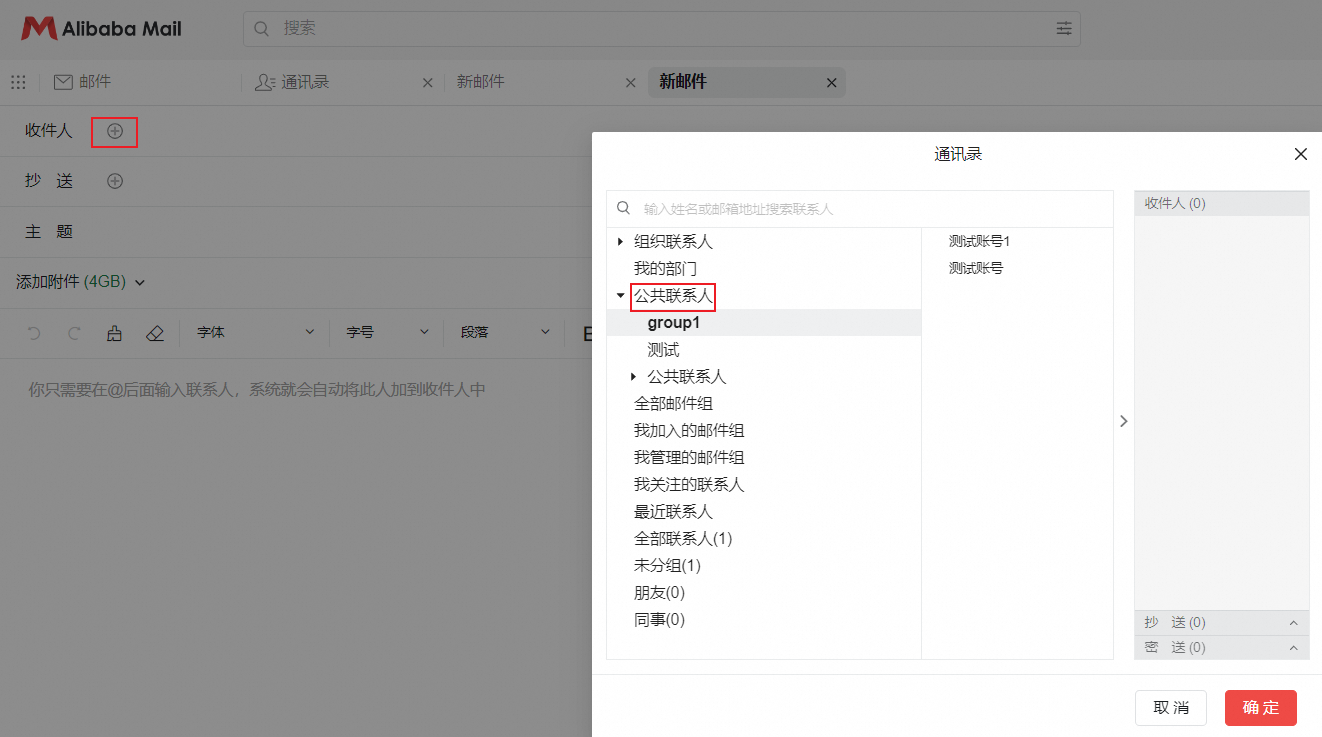The width and height of the screenshot is (1322, 737).
Task: Select 未分组(1) in the tree
Action: point(667,566)
